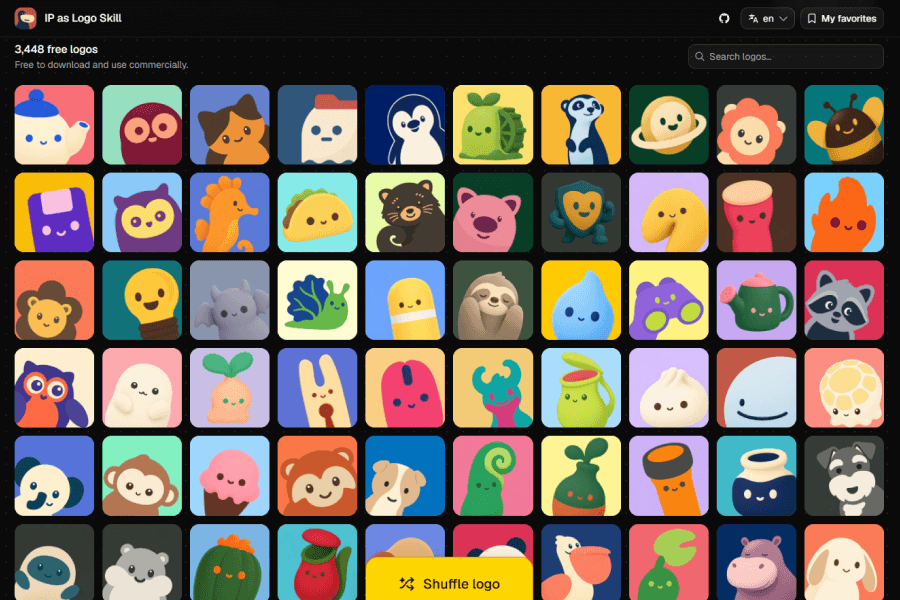Screen dimensions: 900x600
Task: Open the GitHub repository icon
Action: (x=724, y=18)
